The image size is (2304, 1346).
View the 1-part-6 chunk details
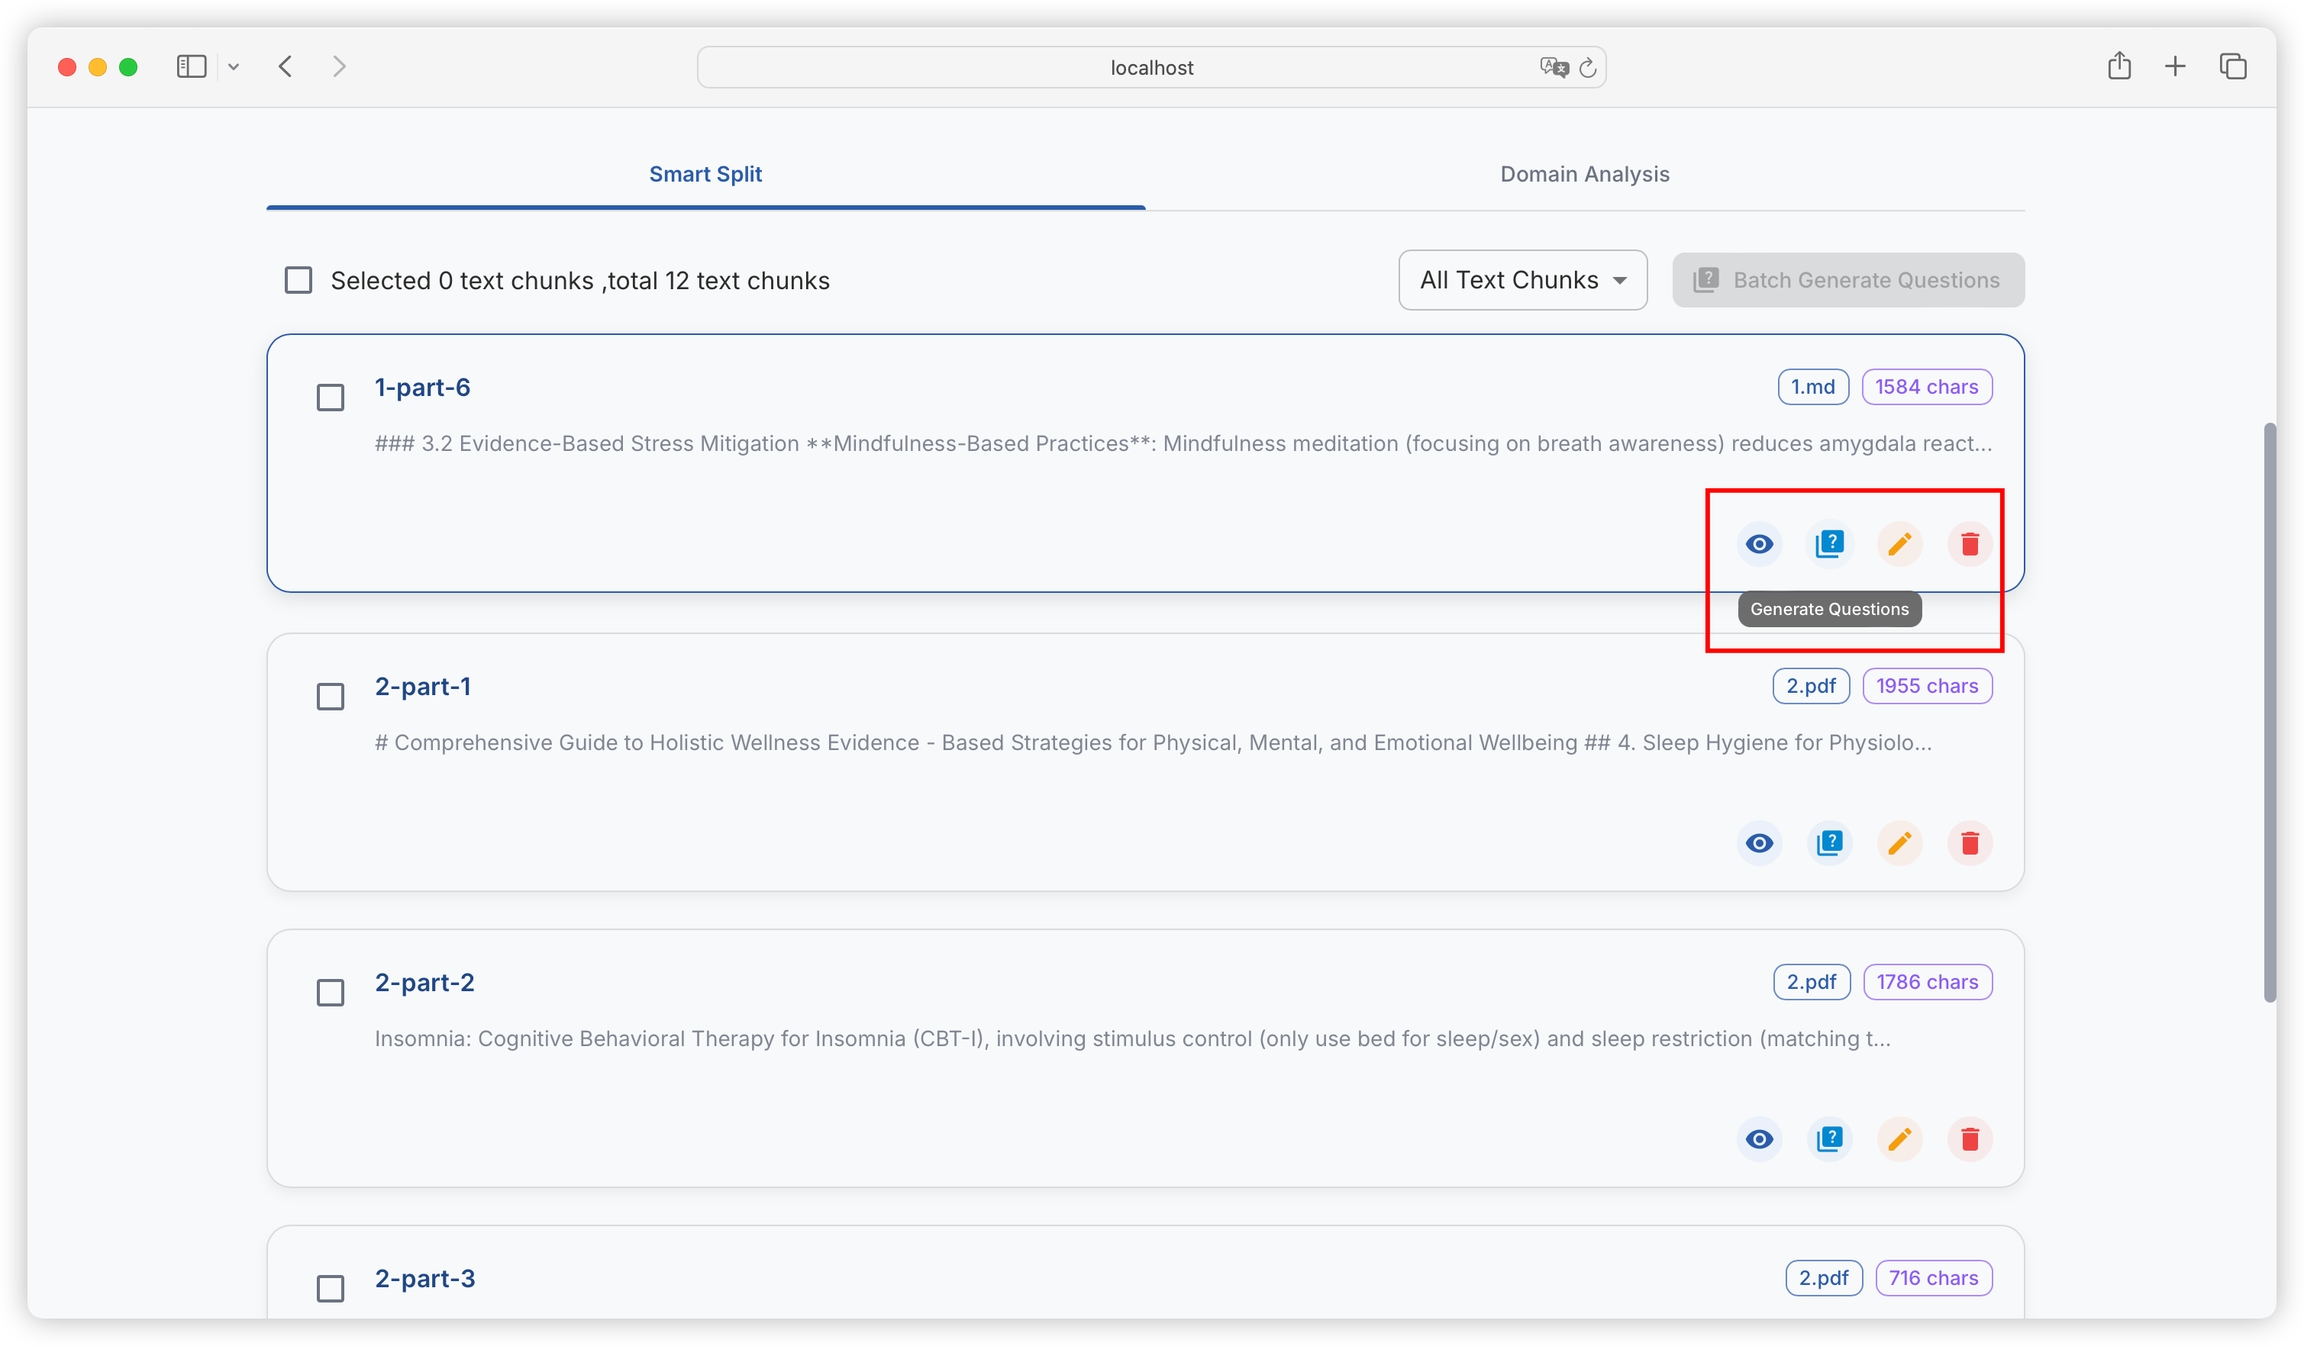point(1759,544)
